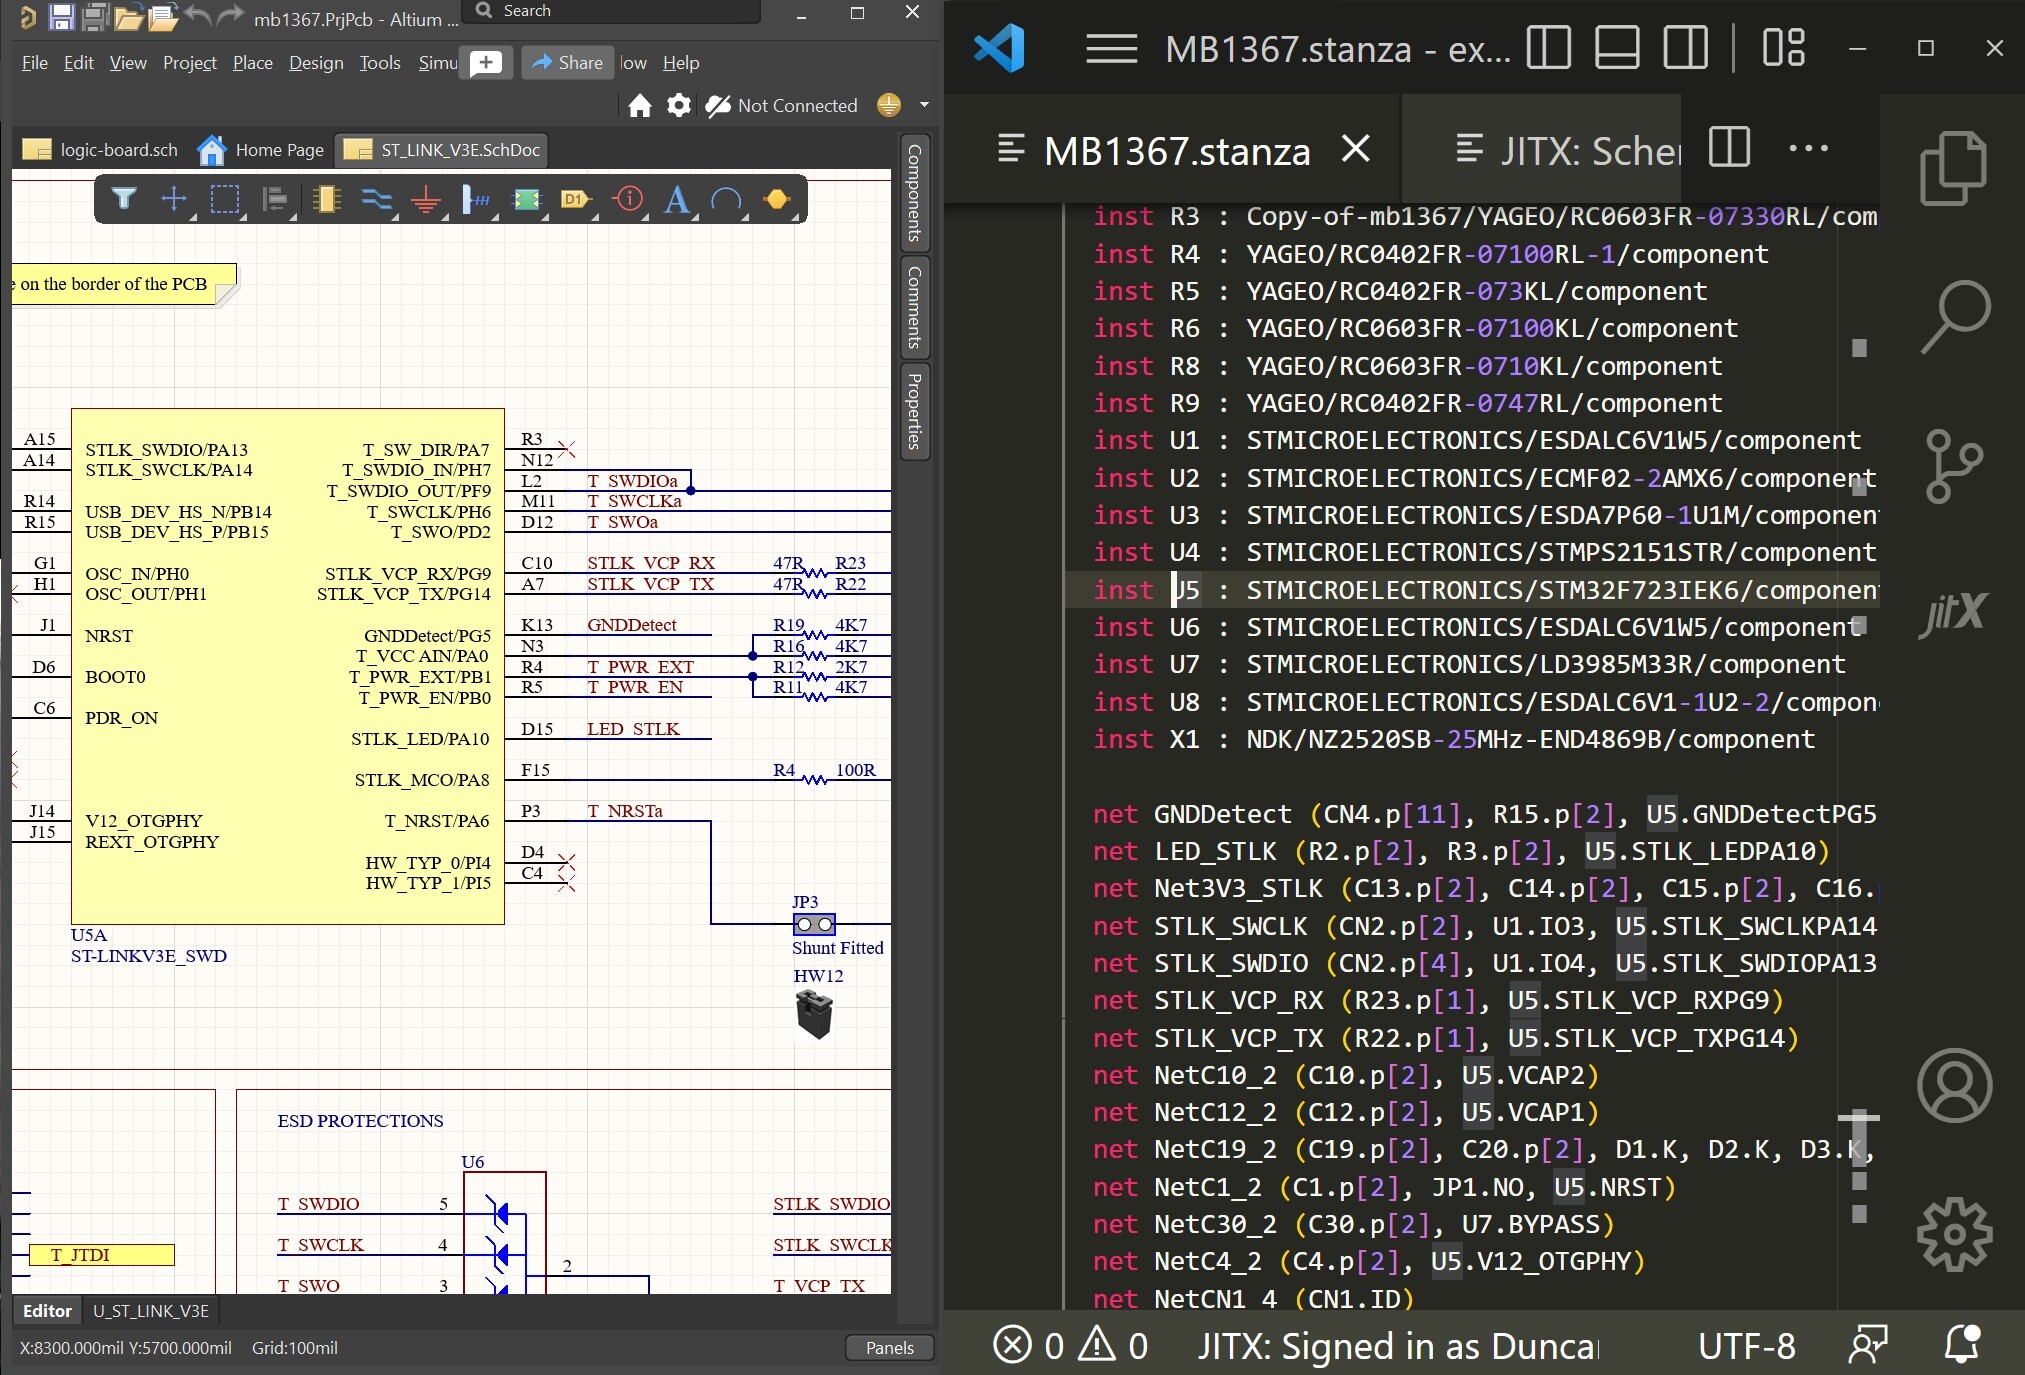Image resolution: width=2025 pixels, height=1375 pixels.
Task: Toggle the VS Code bottom panel layout
Action: point(1616,47)
